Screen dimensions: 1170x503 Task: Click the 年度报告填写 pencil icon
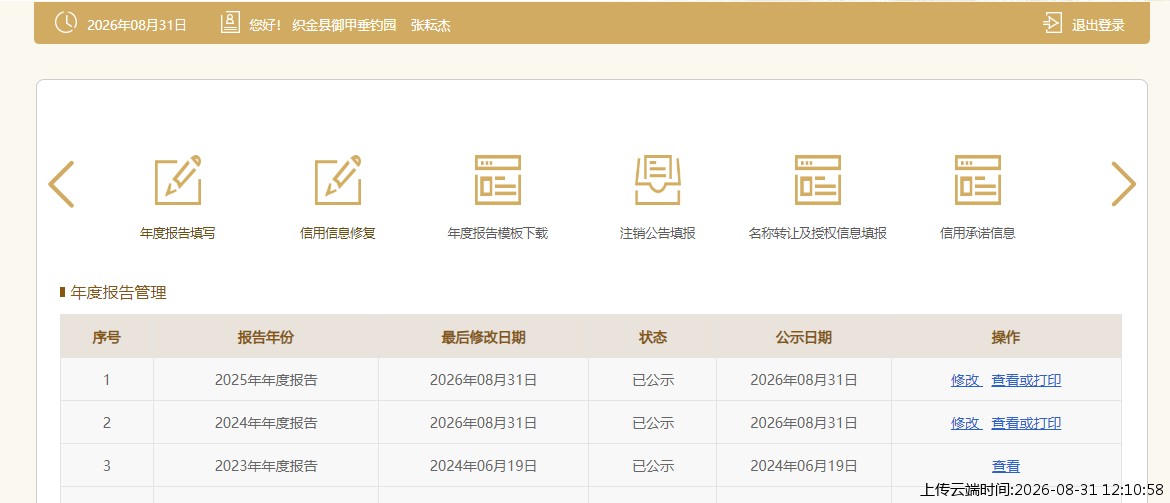pyautogui.click(x=178, y=180)
